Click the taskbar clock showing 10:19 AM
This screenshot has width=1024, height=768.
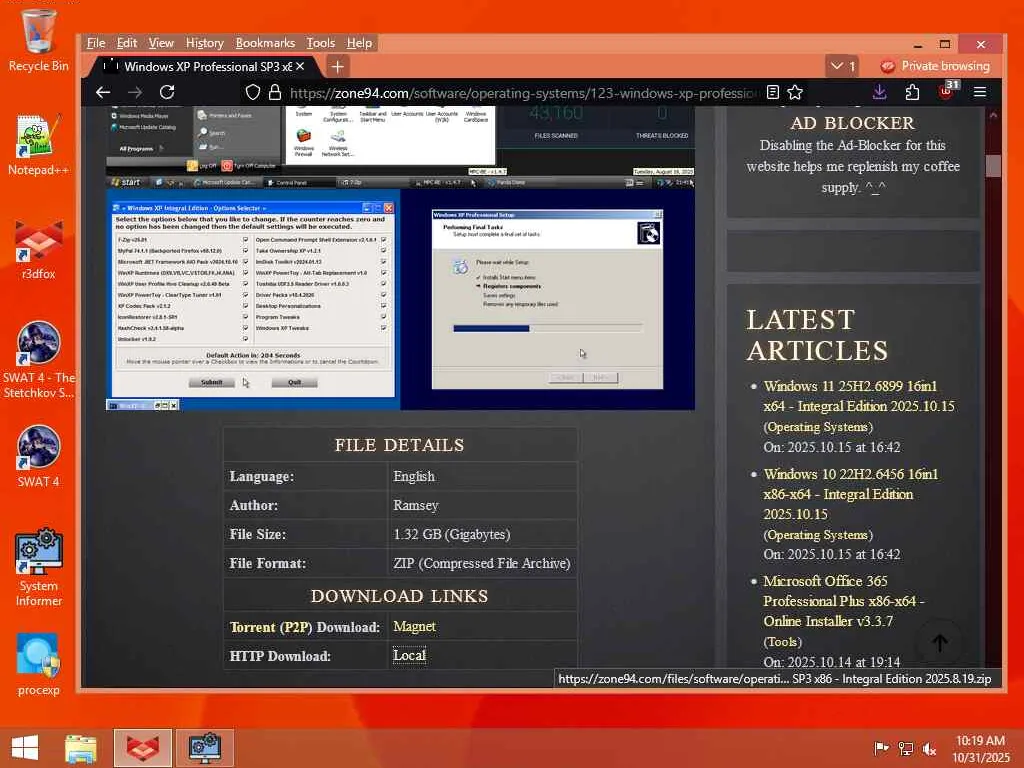[980, 748]
